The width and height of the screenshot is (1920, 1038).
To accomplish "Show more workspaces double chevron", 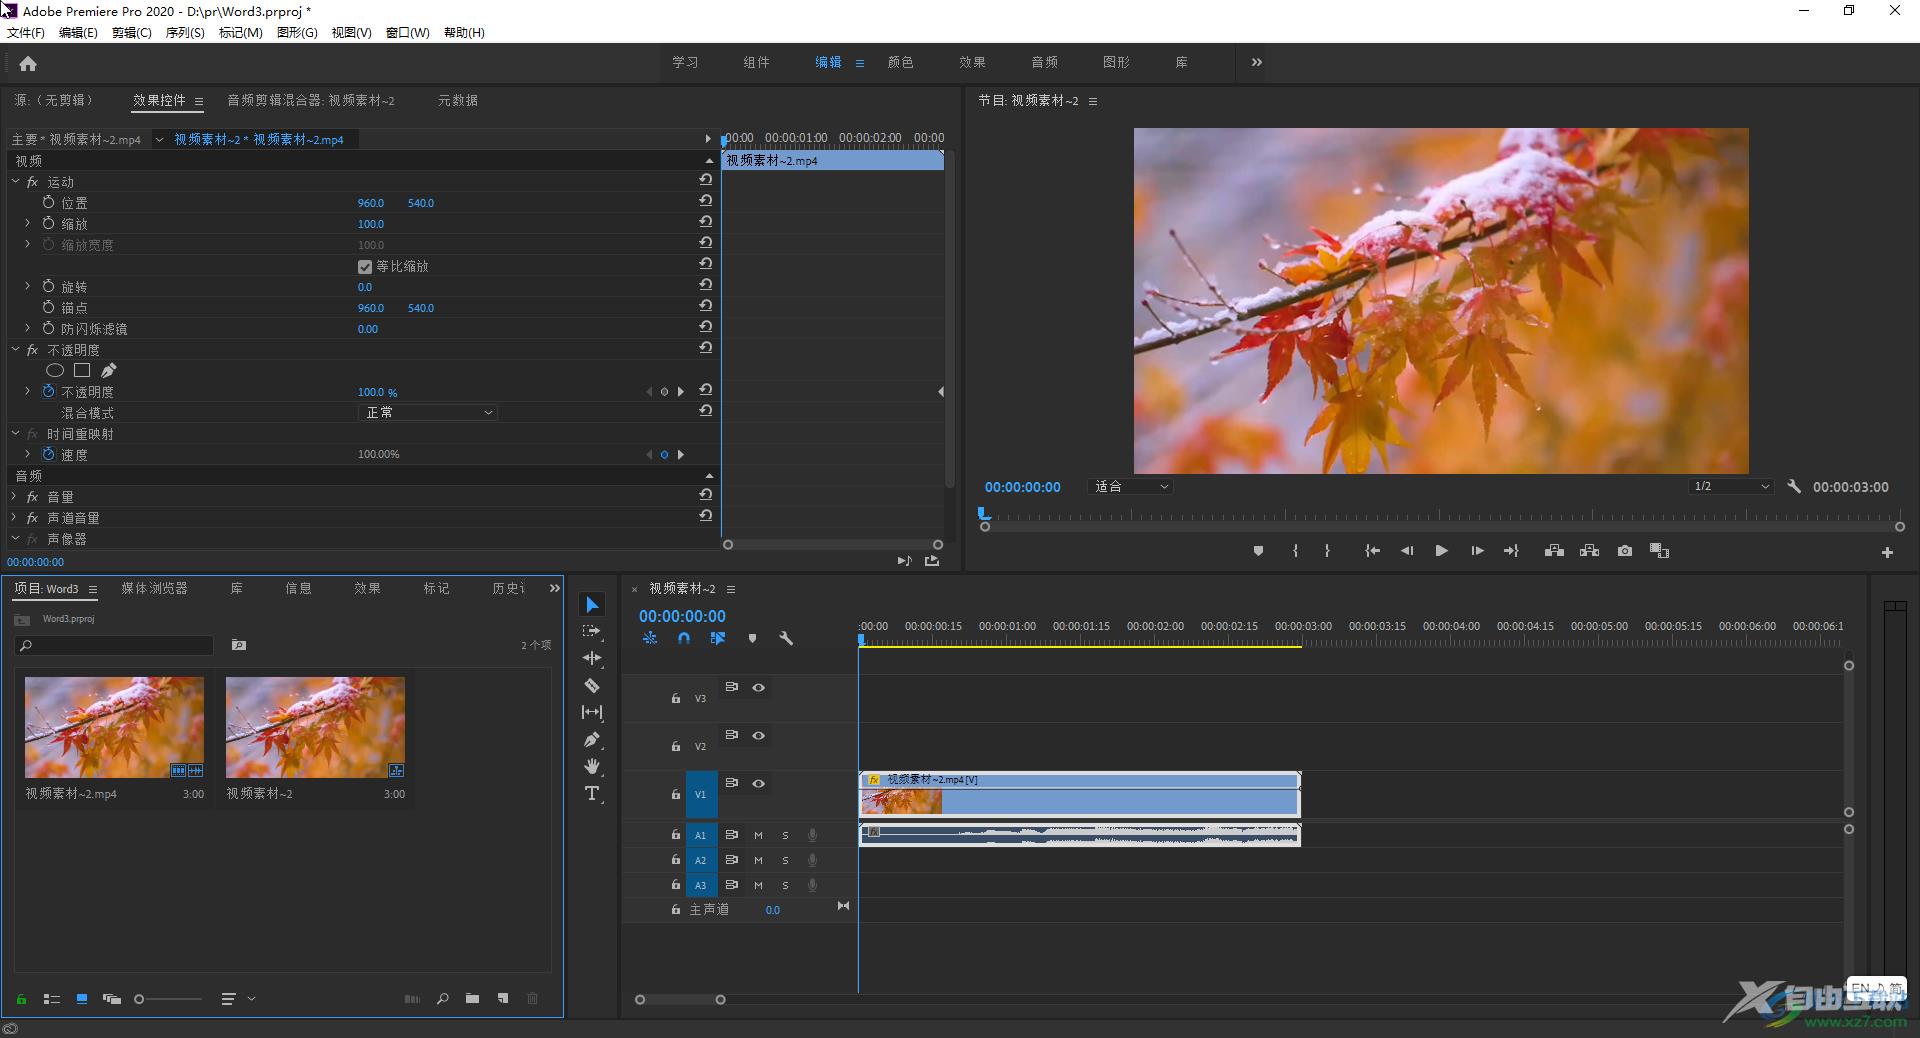I will (x=1257, y=62).
